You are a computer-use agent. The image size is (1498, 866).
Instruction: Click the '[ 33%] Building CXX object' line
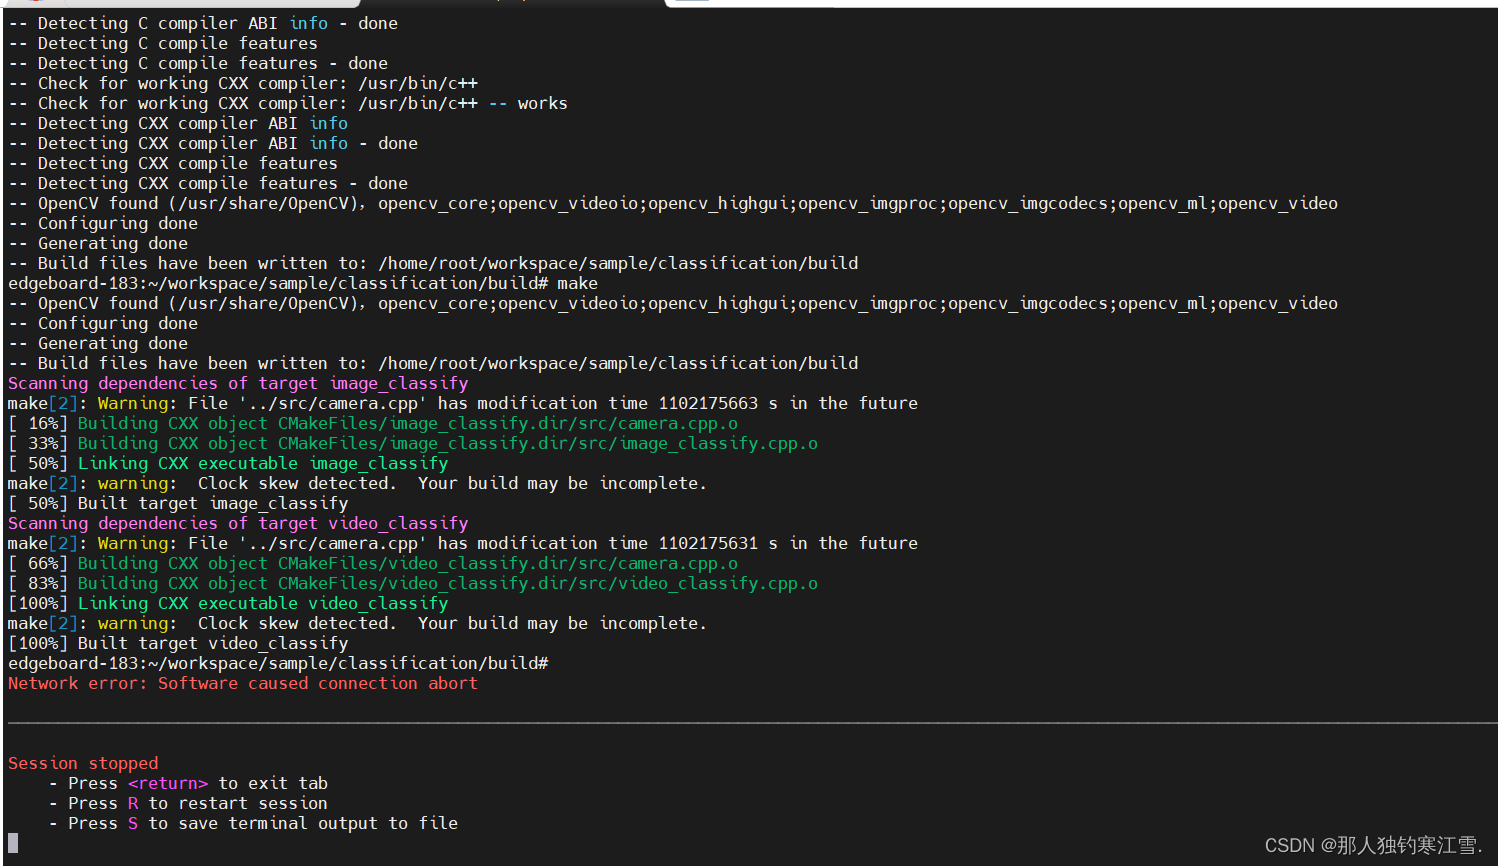413,444
